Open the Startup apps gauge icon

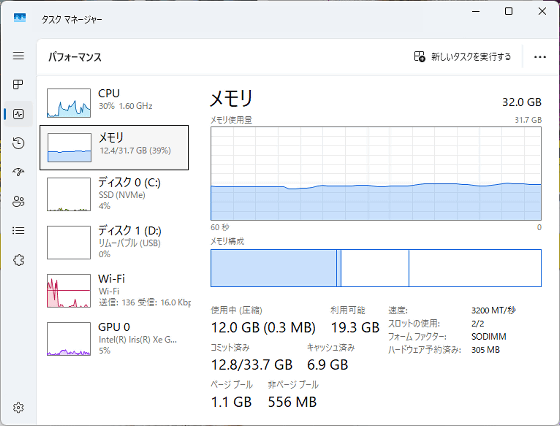pyautogui.click(x=18, y=172)
